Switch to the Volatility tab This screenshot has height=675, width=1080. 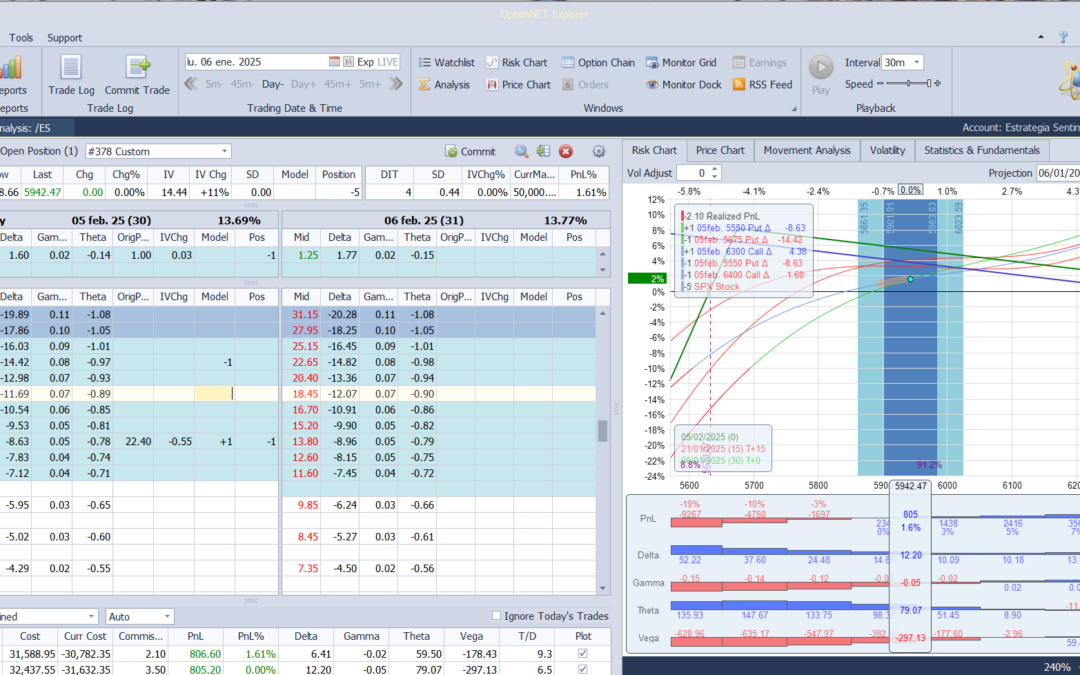point(887,150)
